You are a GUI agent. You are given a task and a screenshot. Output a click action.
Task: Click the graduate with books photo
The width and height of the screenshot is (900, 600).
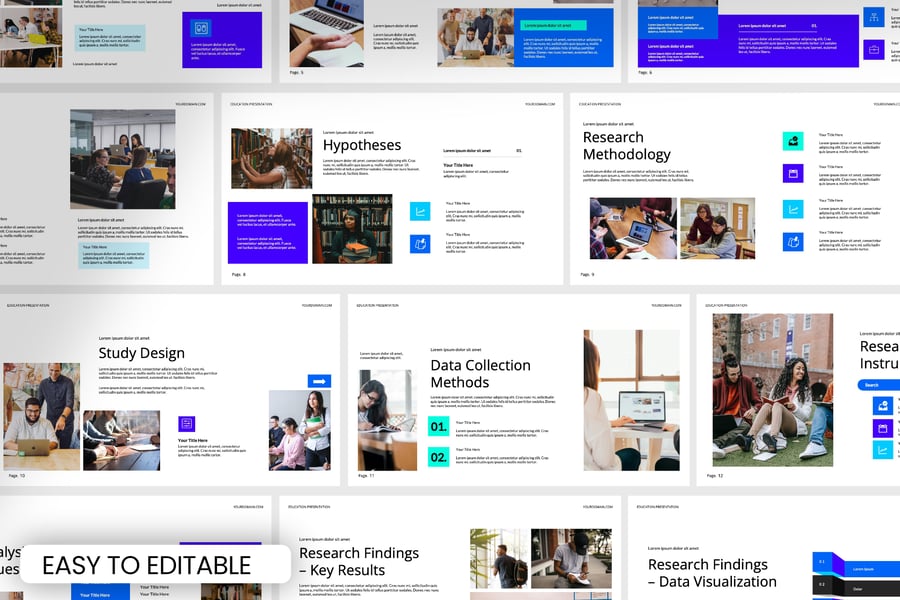[352, 229]
